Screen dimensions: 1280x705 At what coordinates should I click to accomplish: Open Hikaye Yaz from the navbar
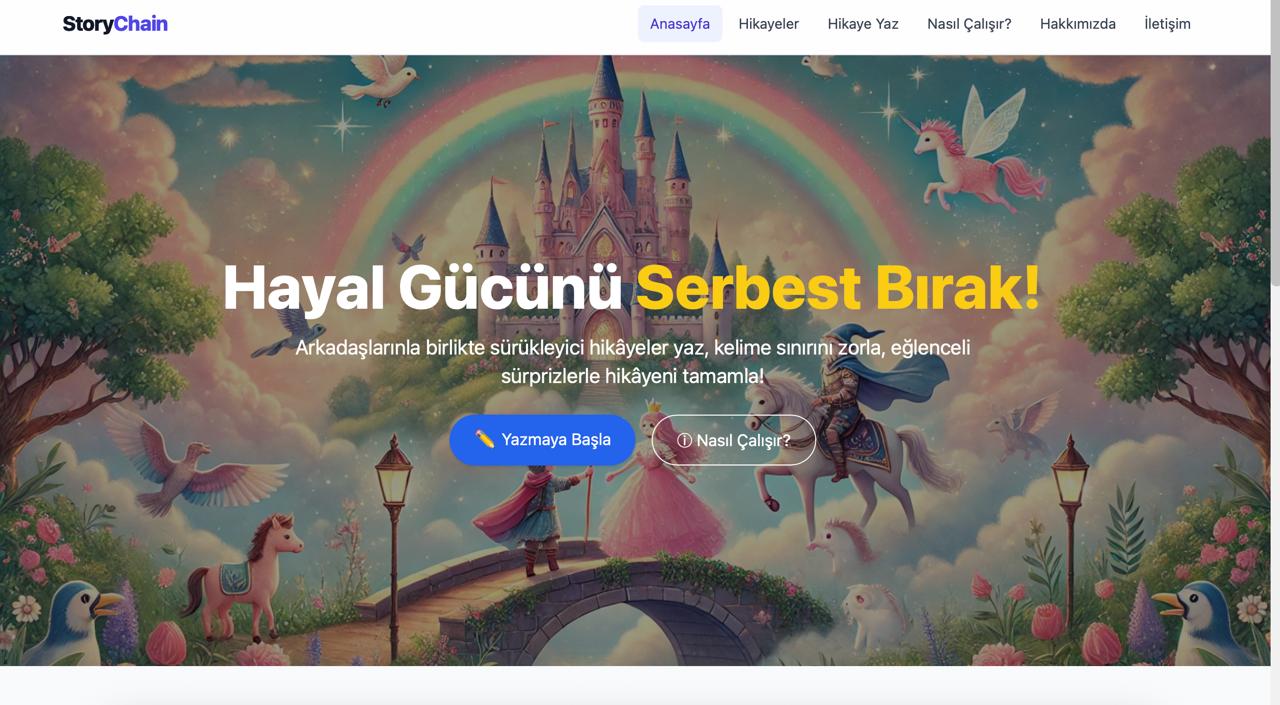point(863,24)
